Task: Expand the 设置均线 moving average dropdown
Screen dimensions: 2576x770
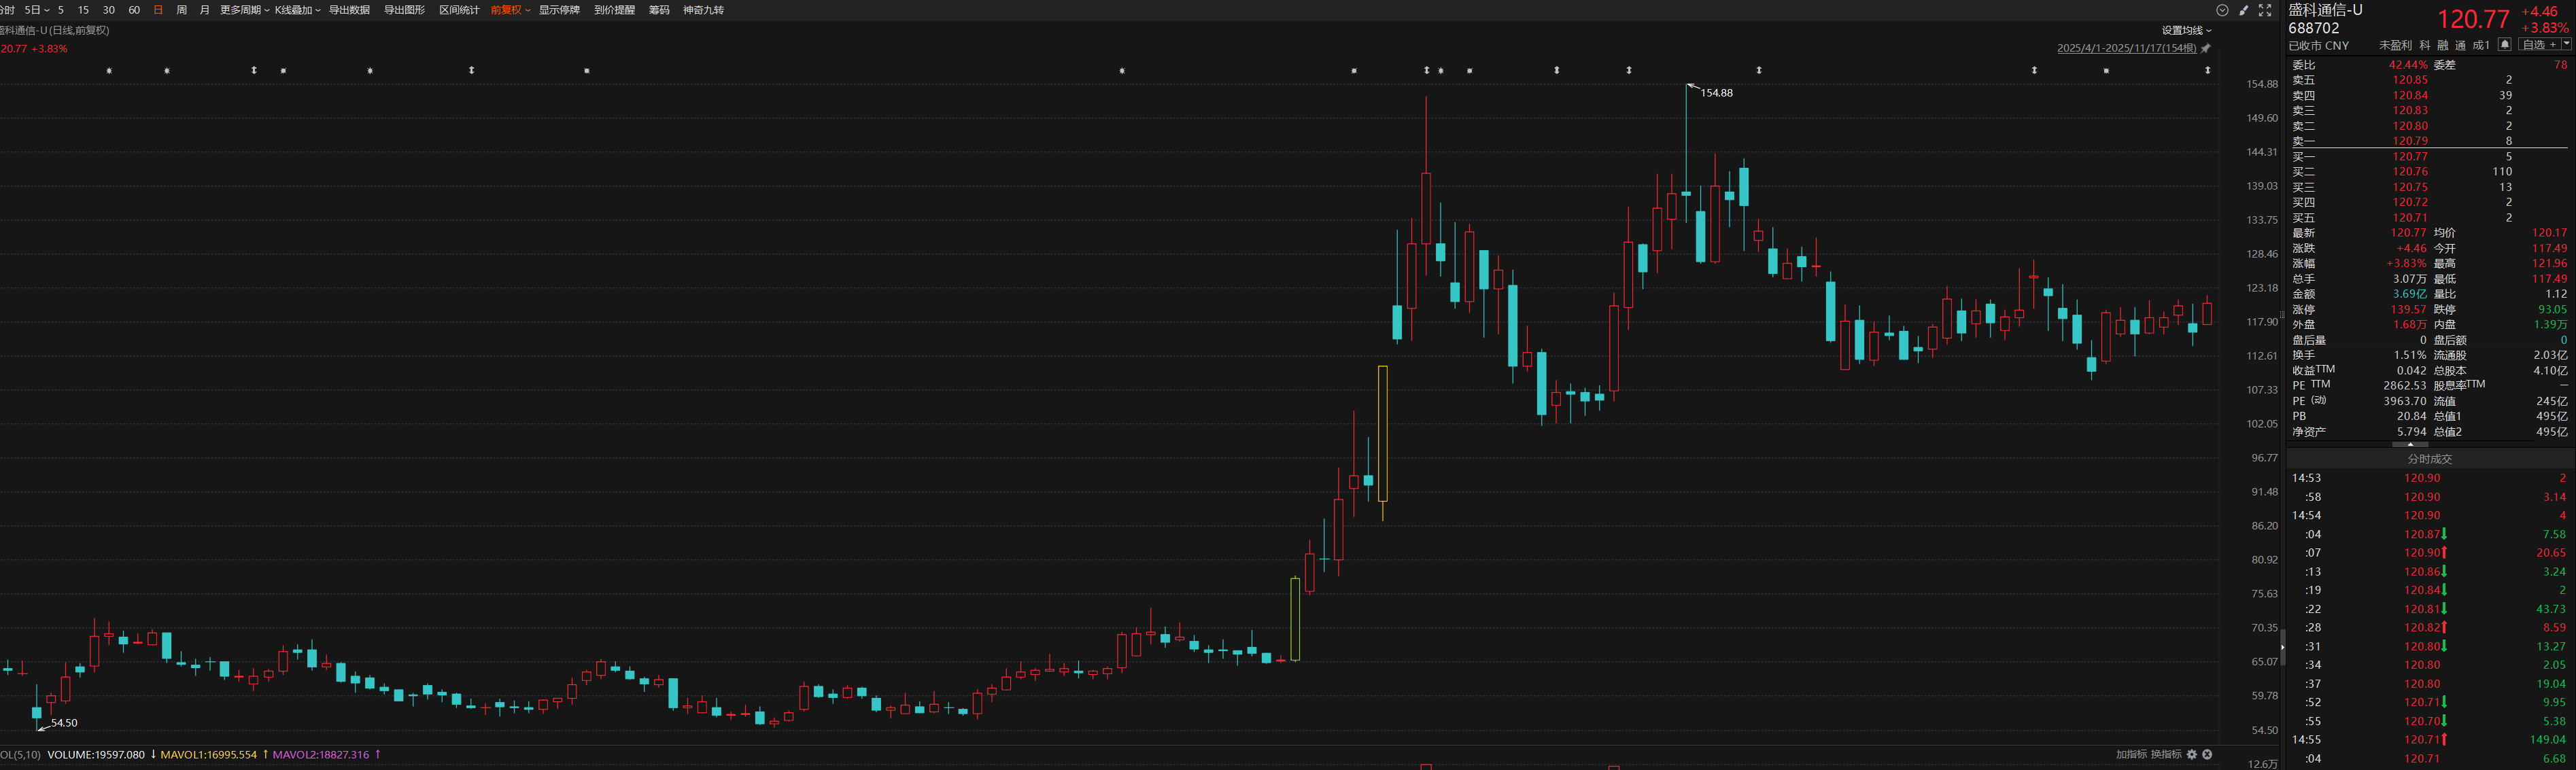Action: coord(2186,30)
